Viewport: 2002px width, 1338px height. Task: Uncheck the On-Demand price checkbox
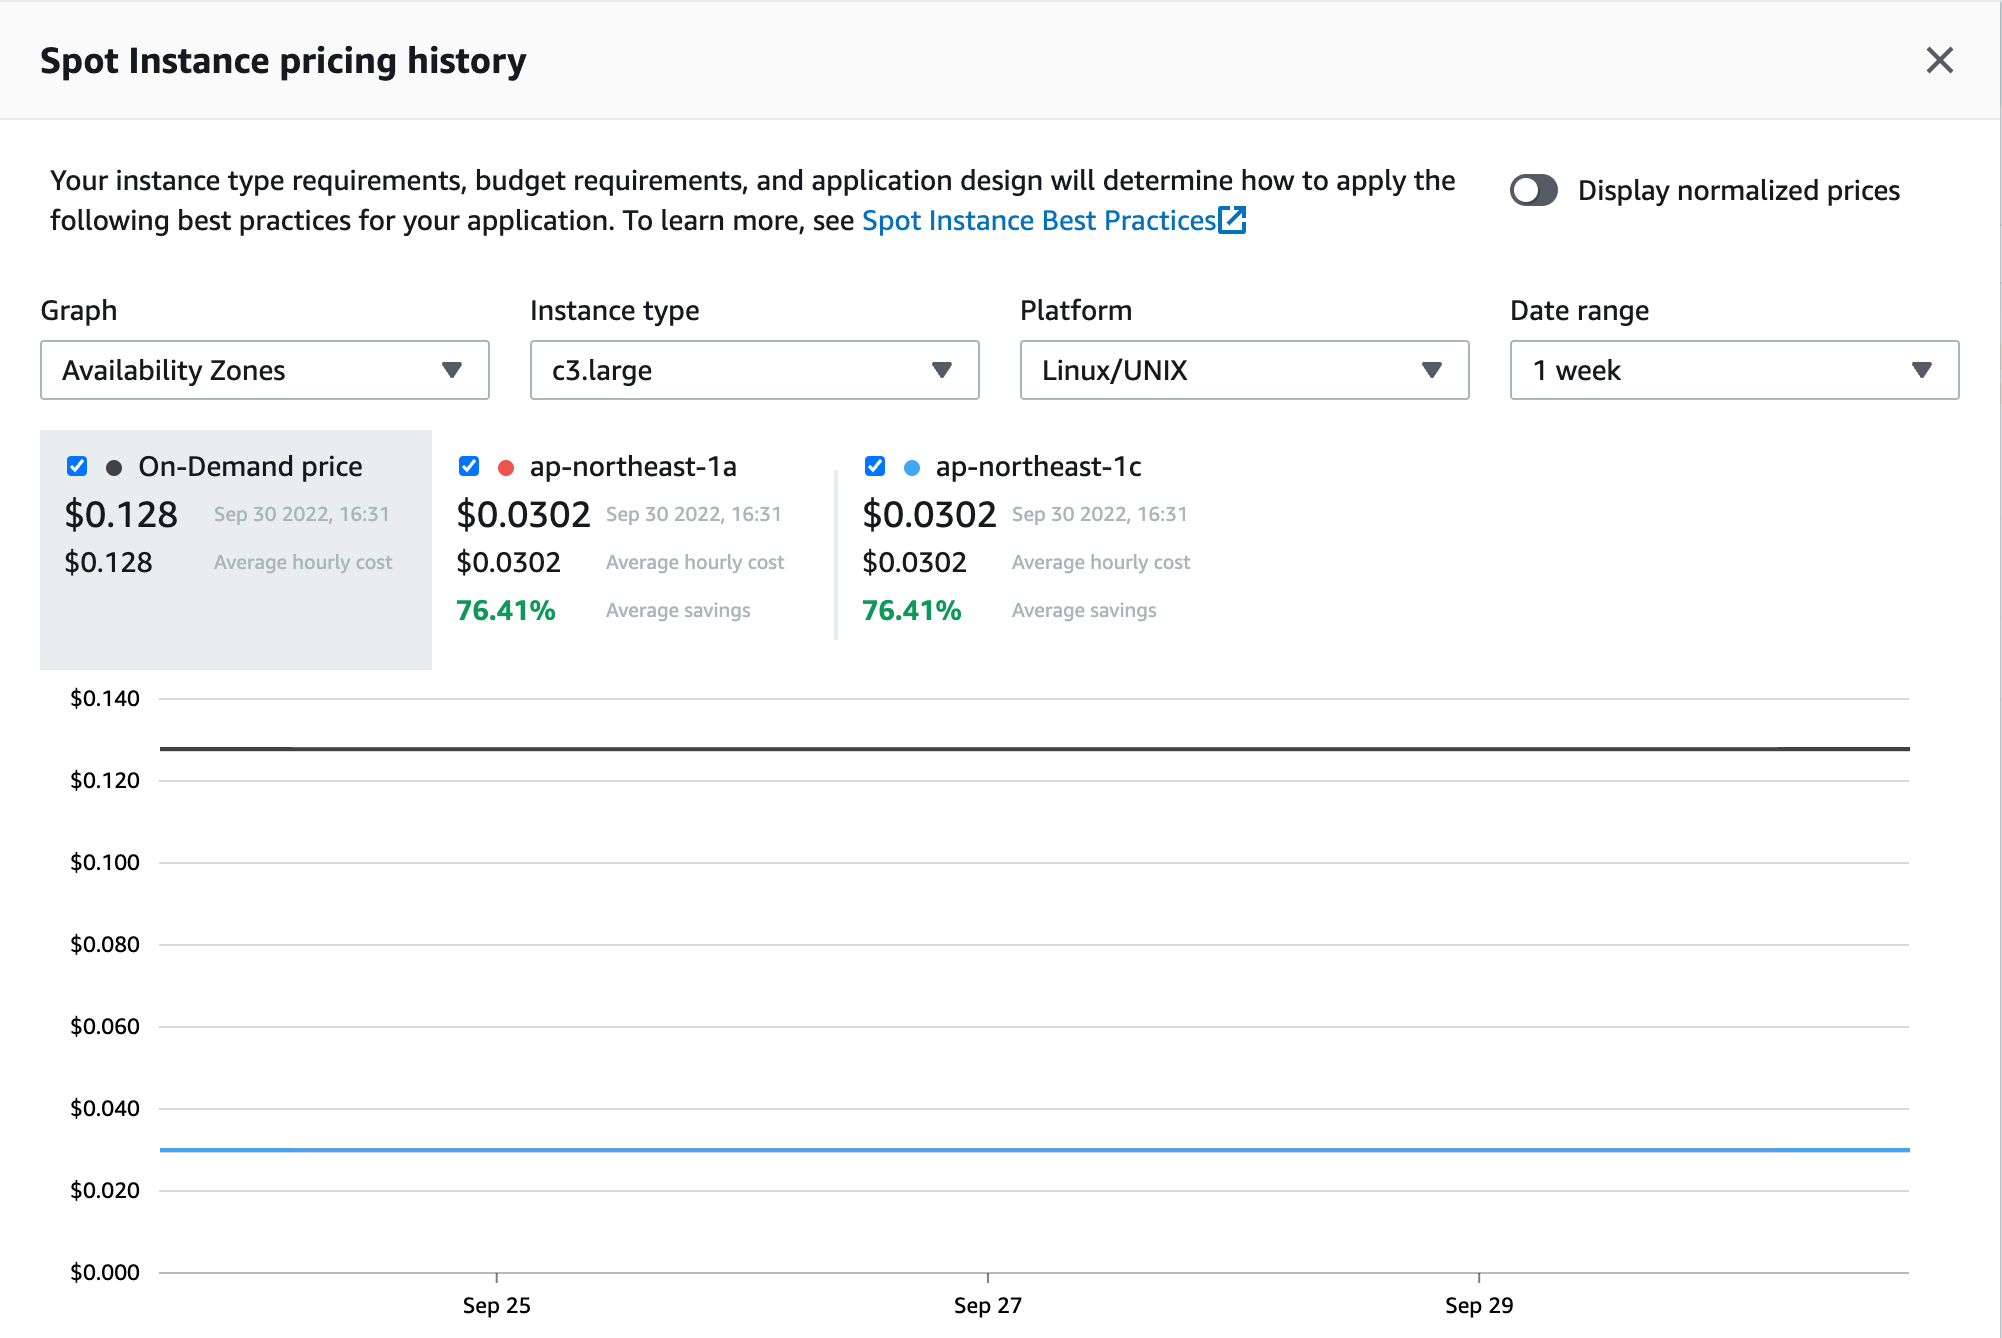[76, 465]
